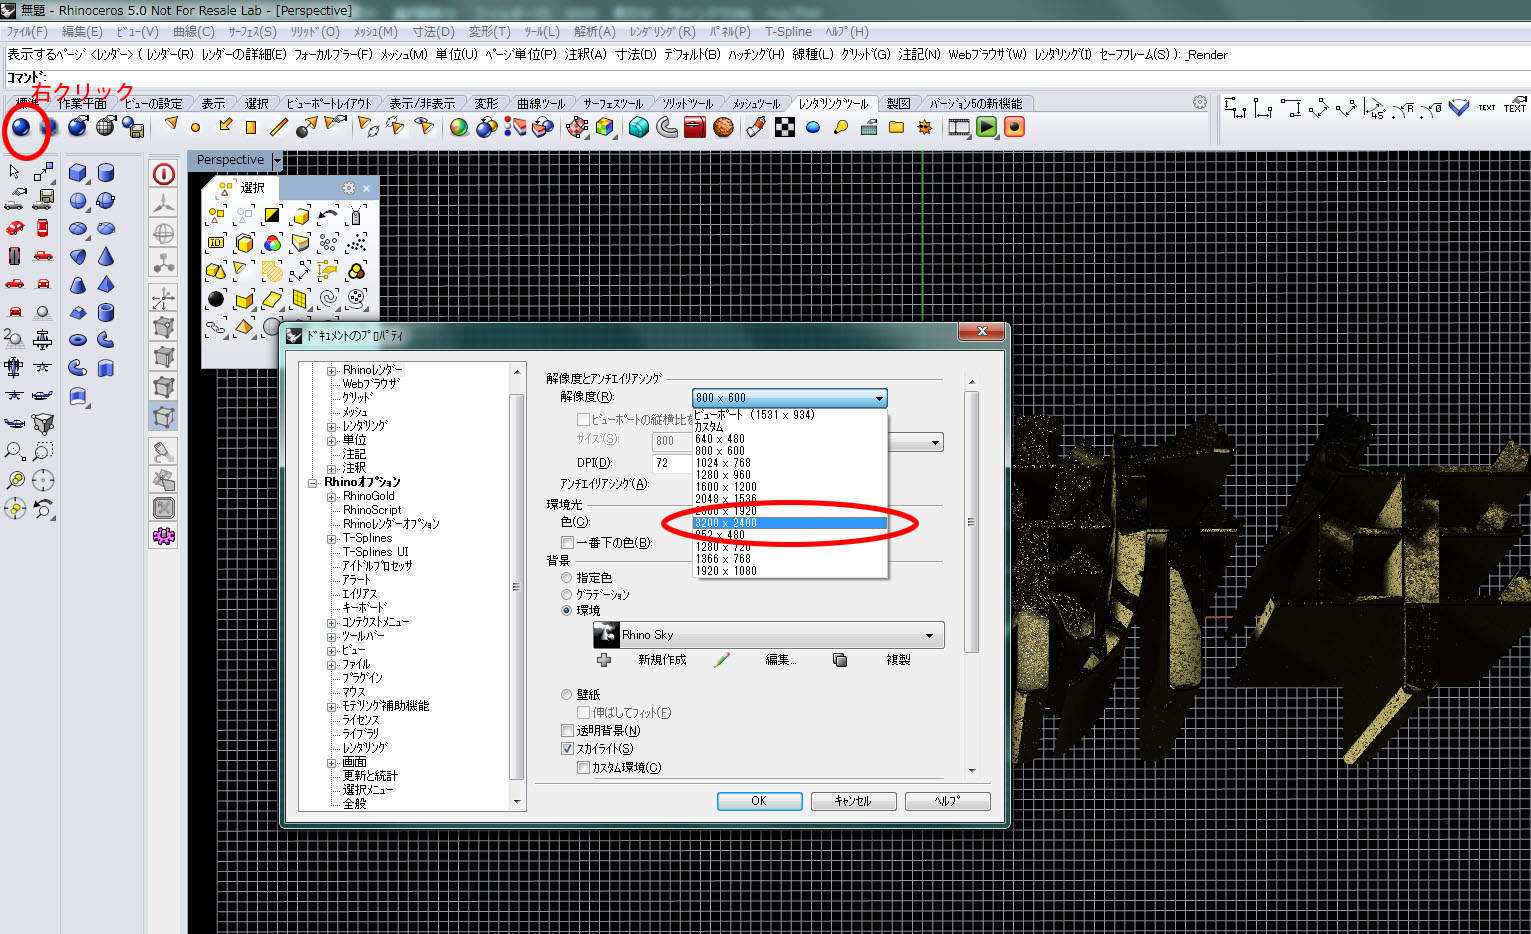Screen dimensions: 1531x934
Task: Select the グラデーション radio button
Action: [x=566, y=595]
